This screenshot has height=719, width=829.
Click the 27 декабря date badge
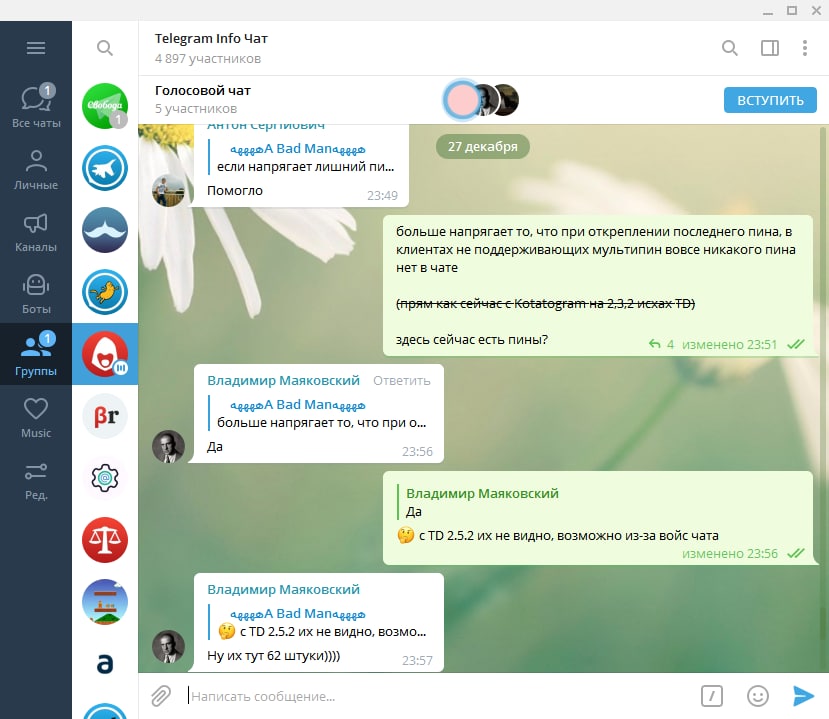(x=483, y=146)
